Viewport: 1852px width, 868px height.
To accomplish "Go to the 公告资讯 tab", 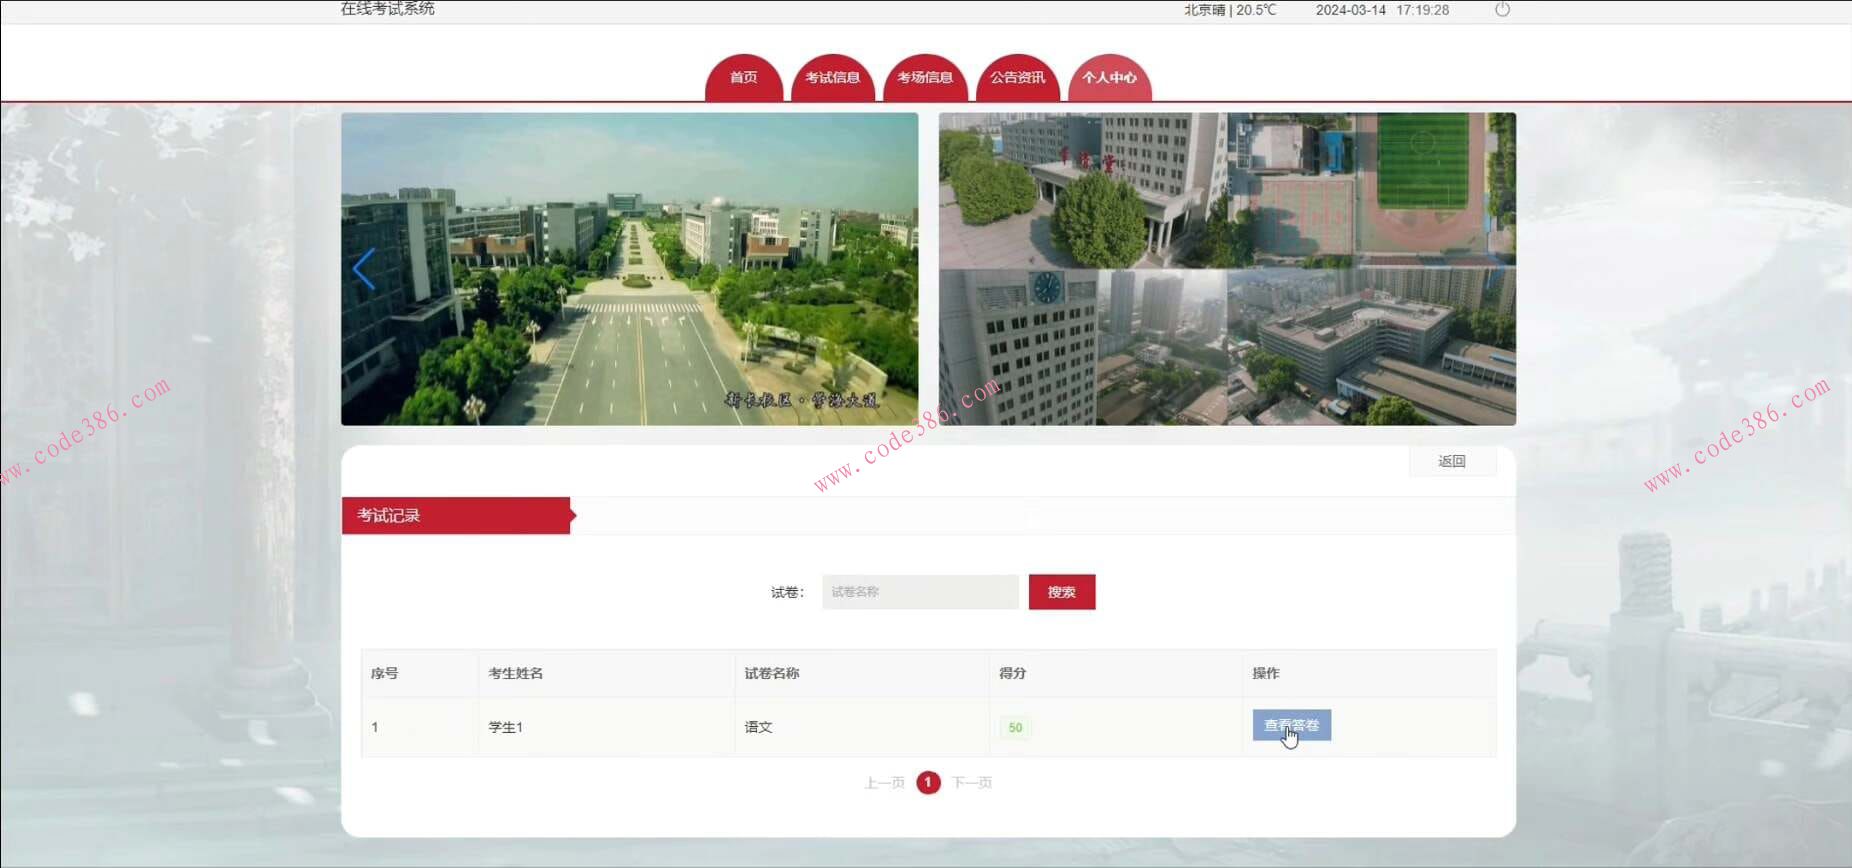I will [1017, 78].
